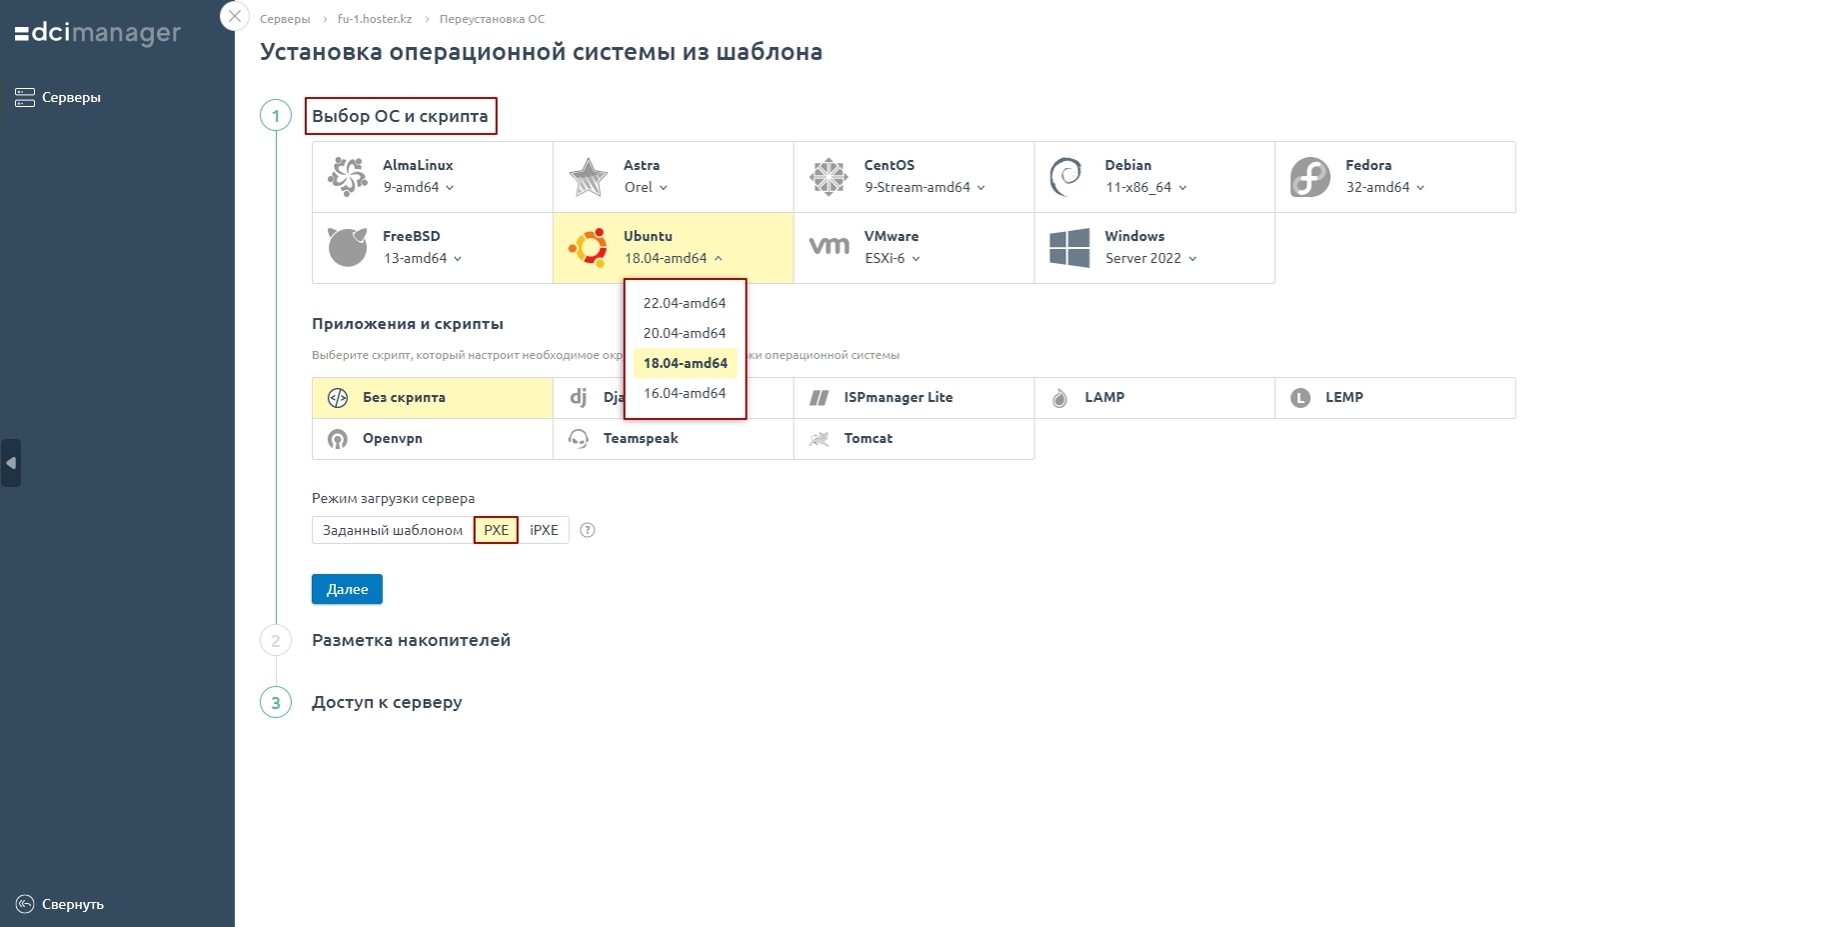Select iPXE boot mode
This screenshot has height=927, width=1831.
[544, 530]
